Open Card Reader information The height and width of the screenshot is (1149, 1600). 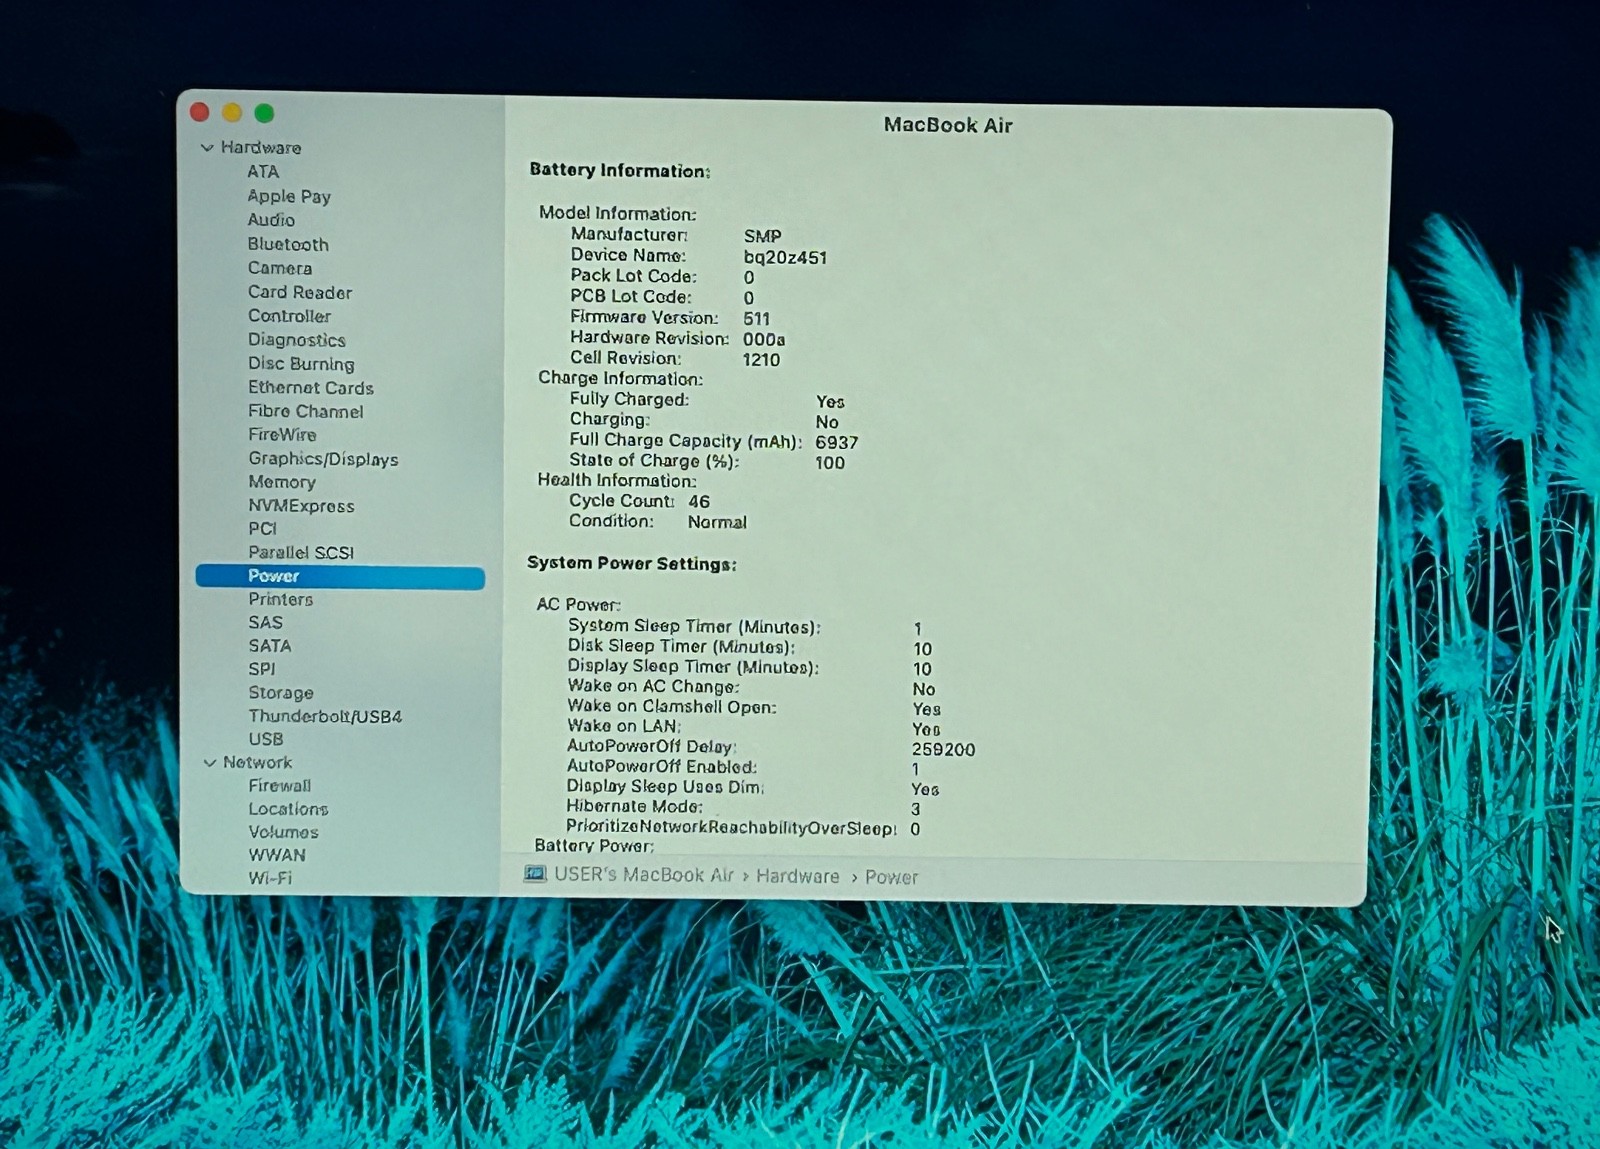click(300, 292)
